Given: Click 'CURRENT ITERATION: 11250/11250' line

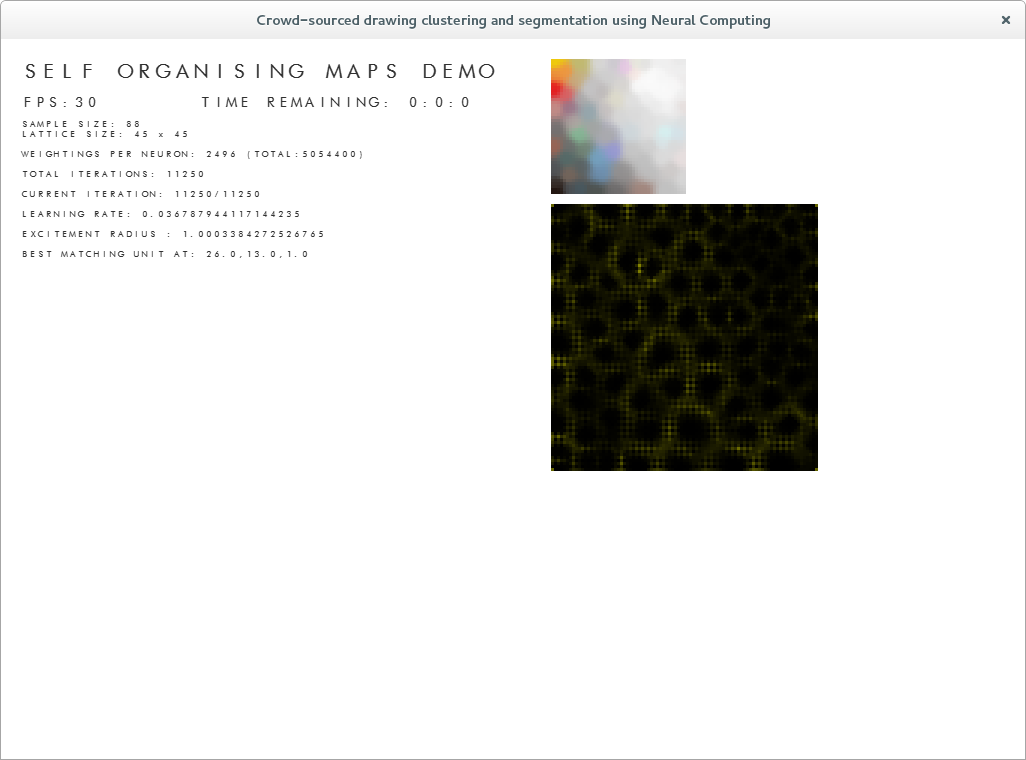Looking at the screenshot, I should 141,194.
